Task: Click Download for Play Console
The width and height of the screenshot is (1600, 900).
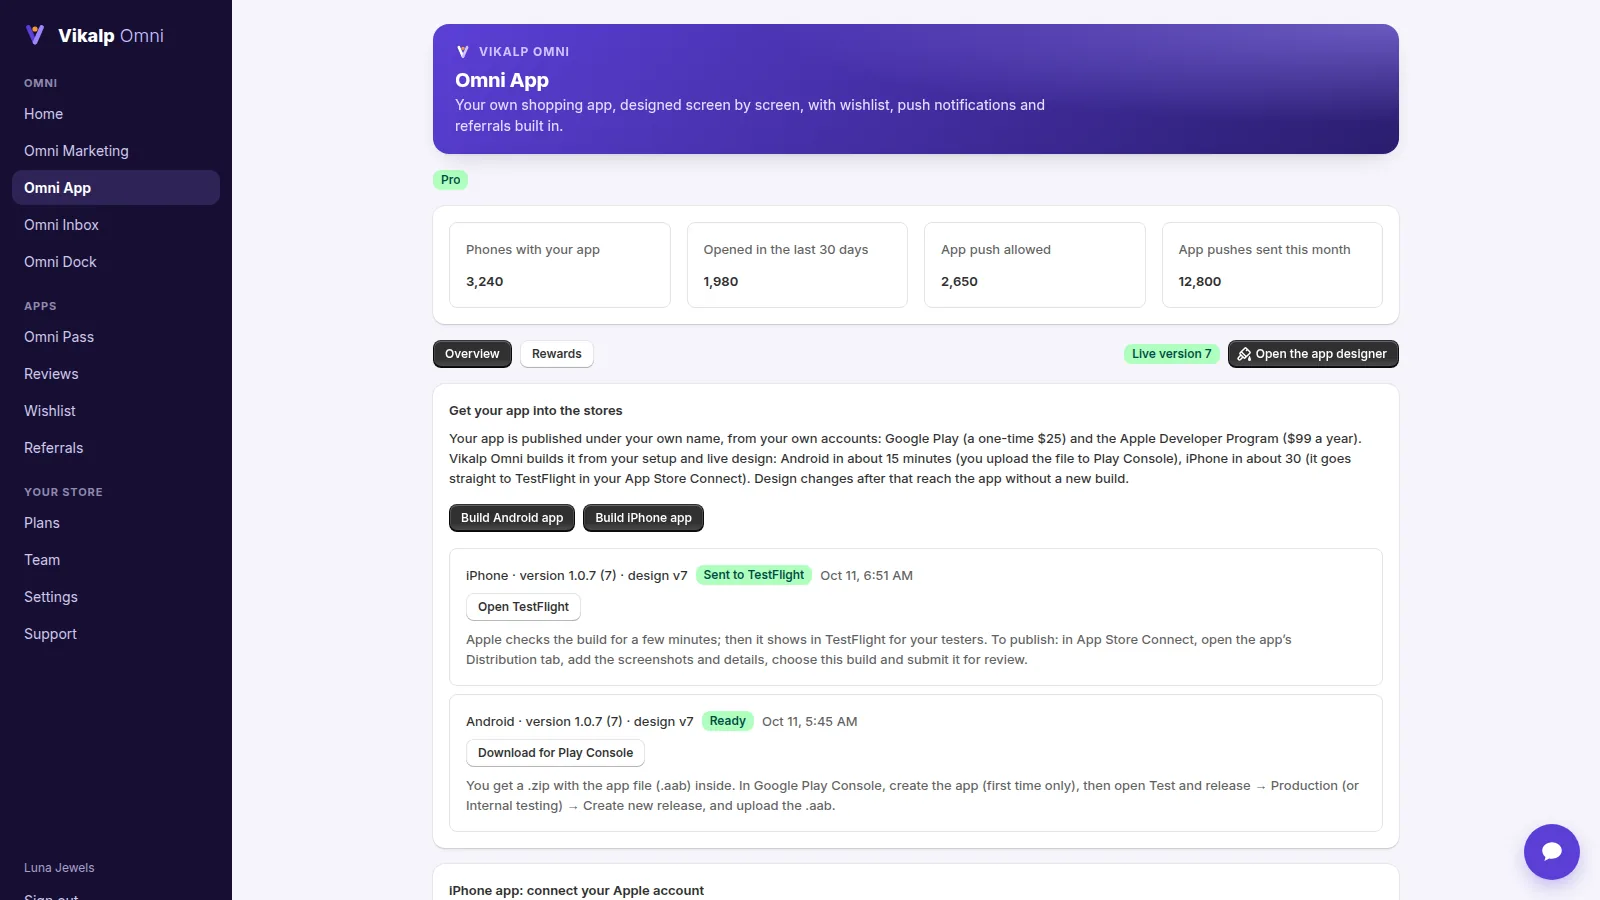Action: (x=555, y=753)
